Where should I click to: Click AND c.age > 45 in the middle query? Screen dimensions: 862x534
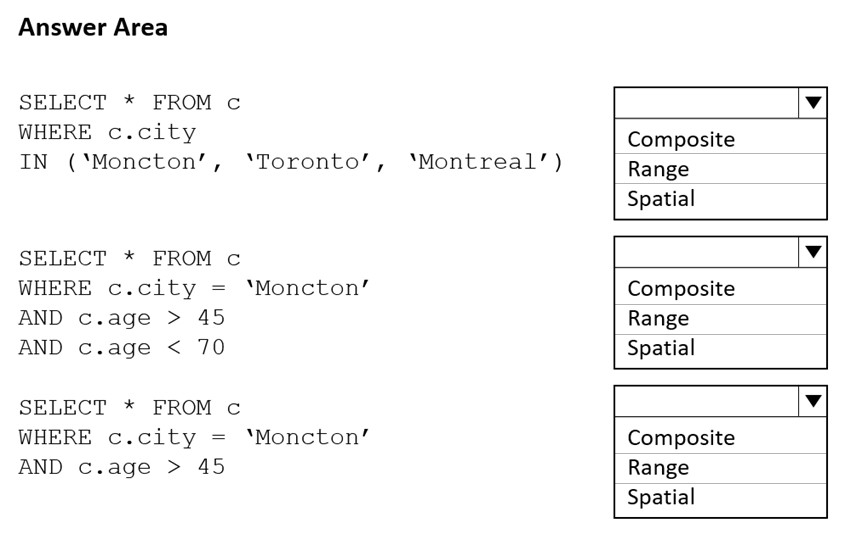pos(121,318)
